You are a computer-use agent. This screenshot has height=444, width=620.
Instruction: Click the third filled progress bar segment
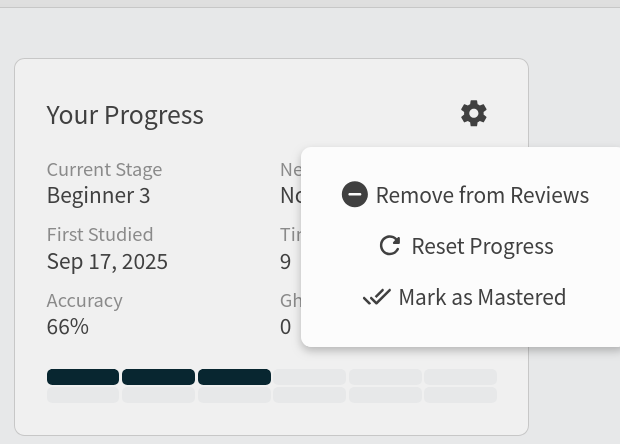click(x=234, y=377)
